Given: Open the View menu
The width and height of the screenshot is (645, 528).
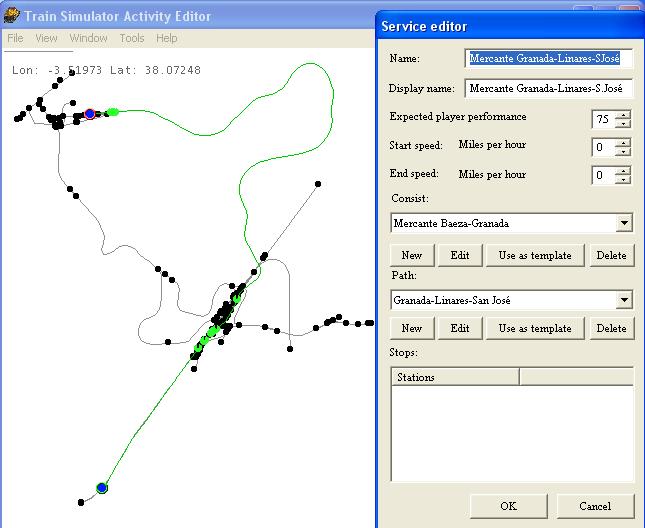Looking at the screenshot, I should [46, 38].
